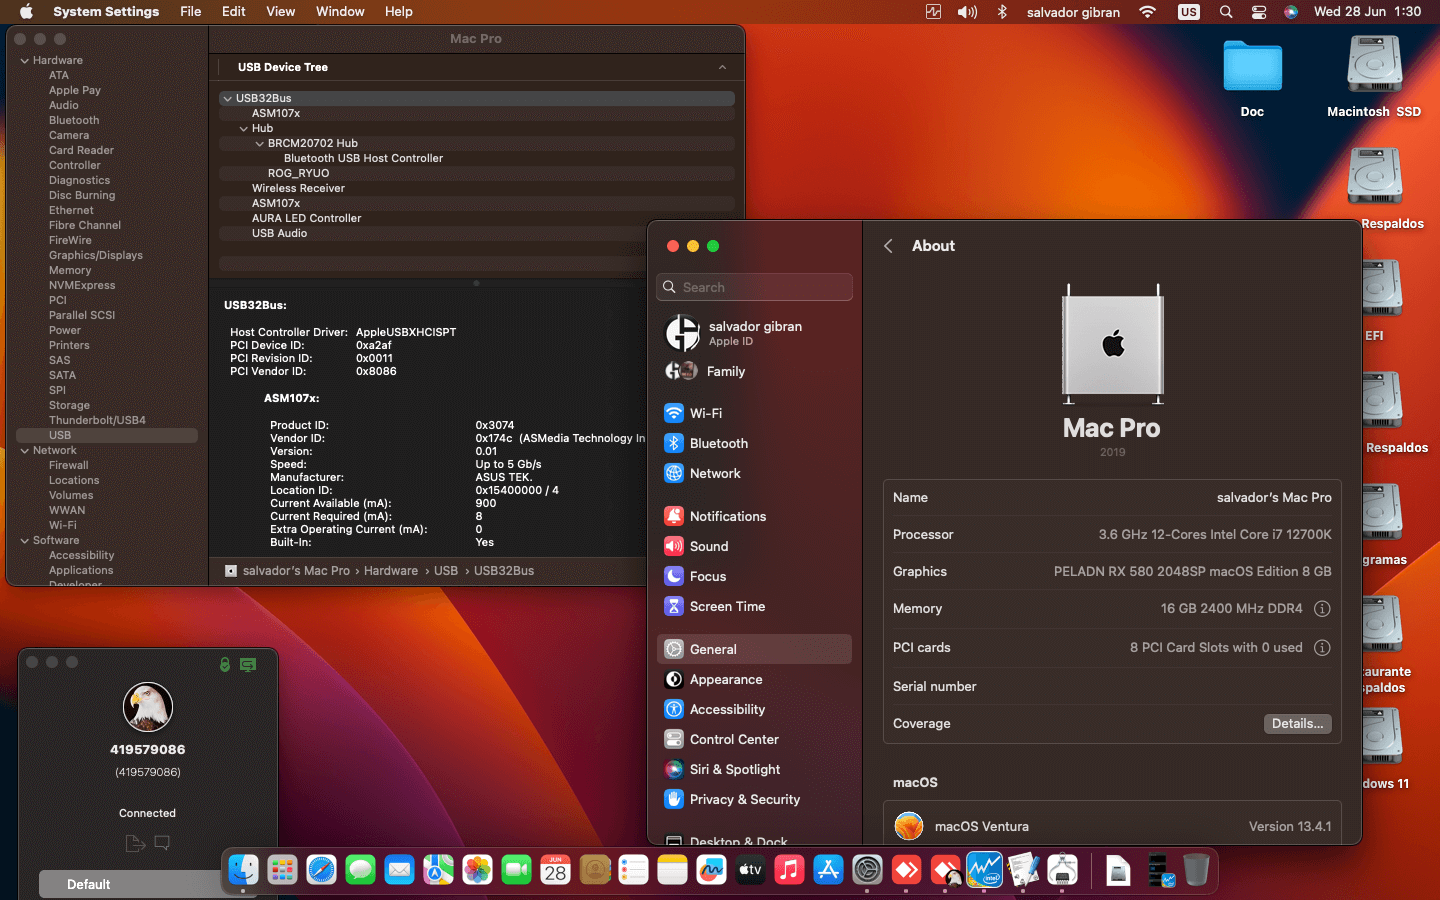Open salvador gibran Apple ID settings
The height and width of the screenshot is (900, 1440).
coord(754,333)
